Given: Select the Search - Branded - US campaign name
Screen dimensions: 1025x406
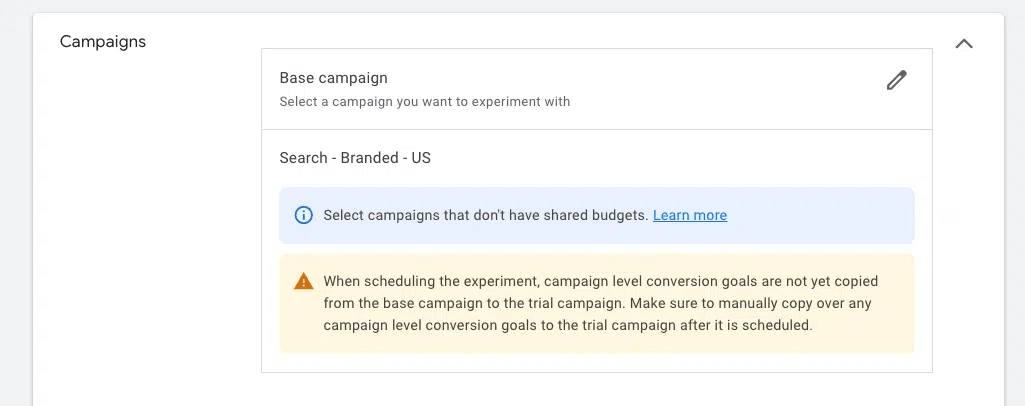Looking at the screenshot, I should point(355,158).
